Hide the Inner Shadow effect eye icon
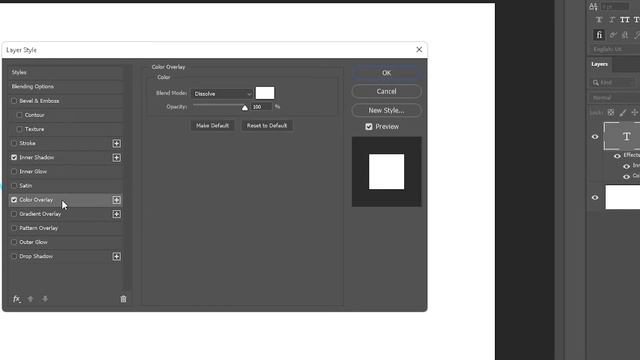The image size is (640, 360). click(x=627, y=167)
